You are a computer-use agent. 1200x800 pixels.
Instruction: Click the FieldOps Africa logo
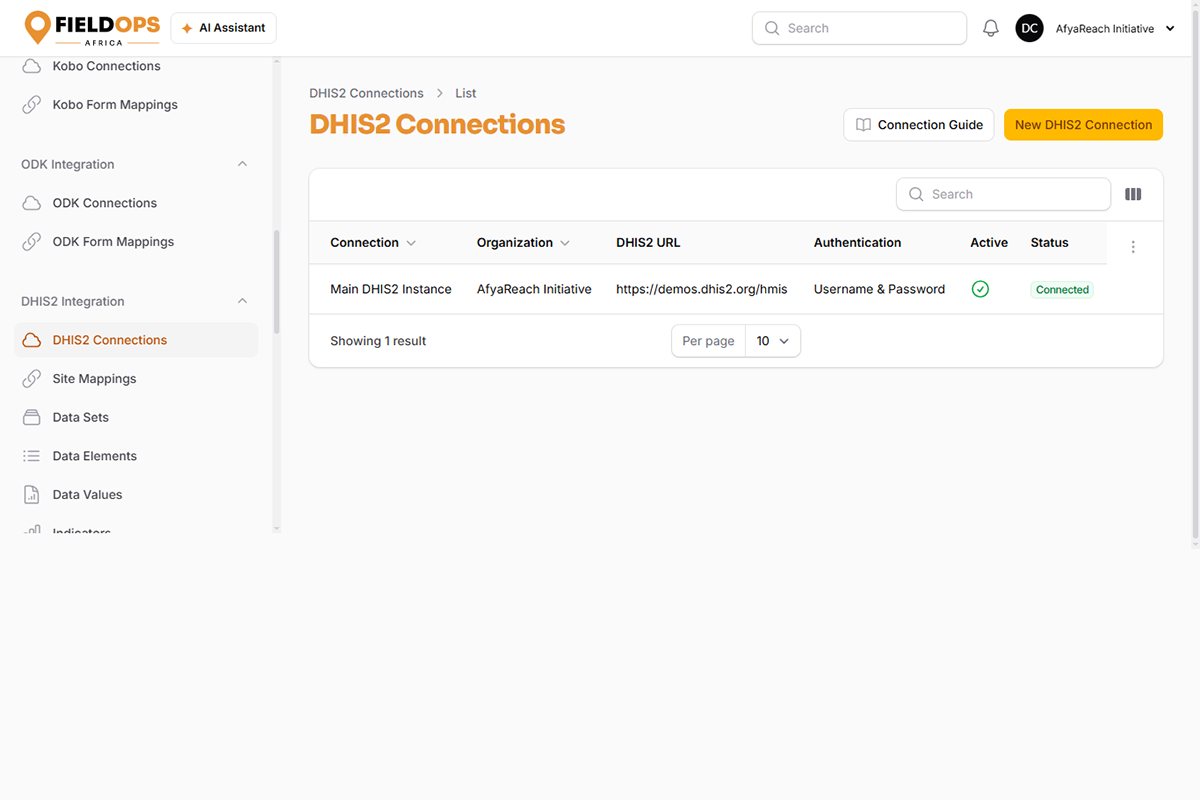click(x=92, y=28)
